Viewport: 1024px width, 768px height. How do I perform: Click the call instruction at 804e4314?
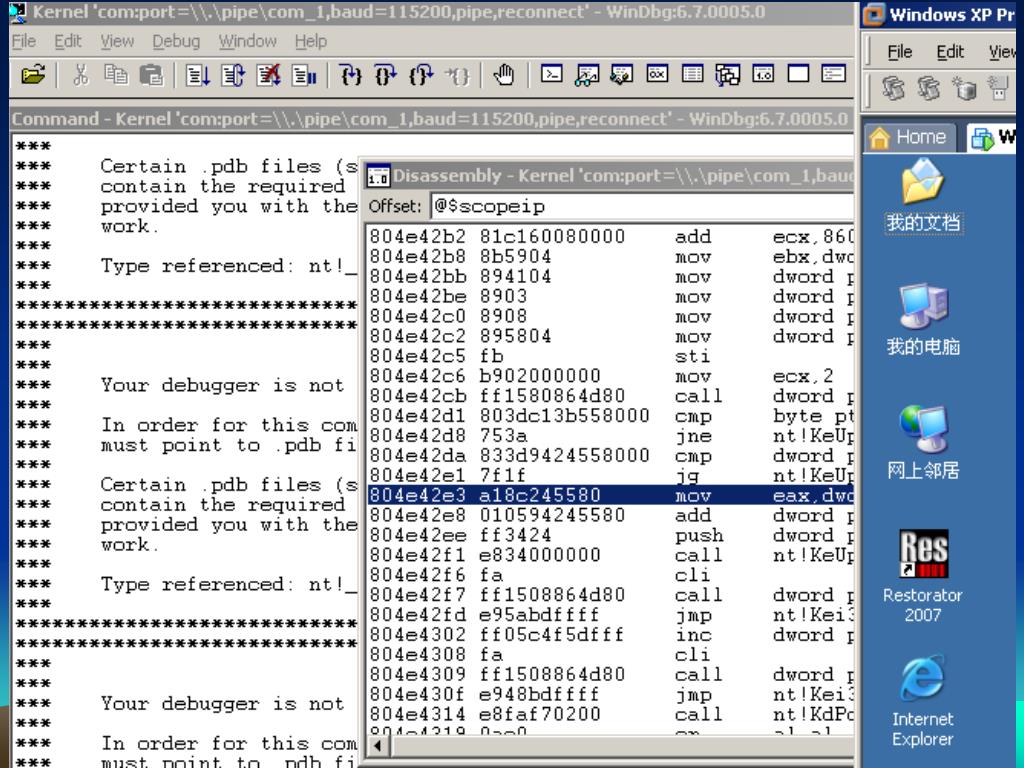click(x=611, y=714)
